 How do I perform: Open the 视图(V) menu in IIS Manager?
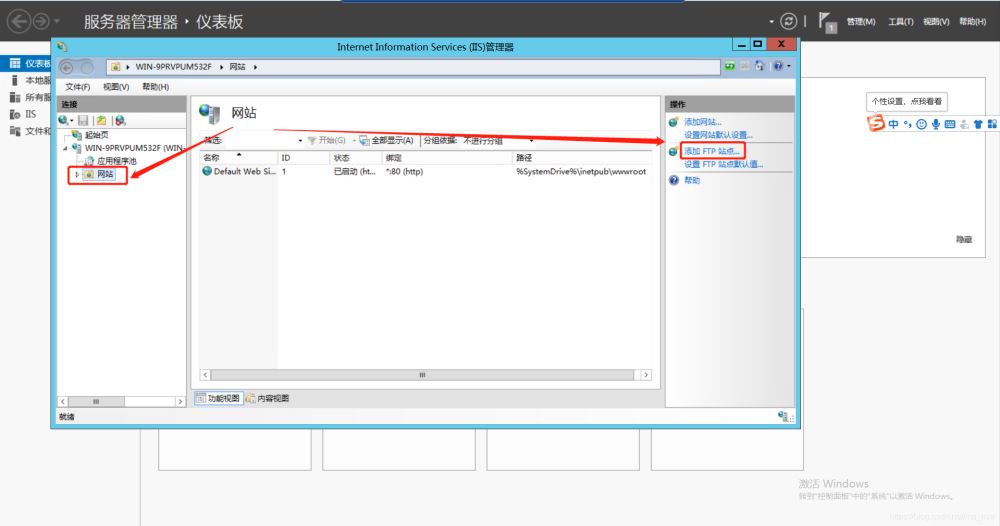click(116, 87)
